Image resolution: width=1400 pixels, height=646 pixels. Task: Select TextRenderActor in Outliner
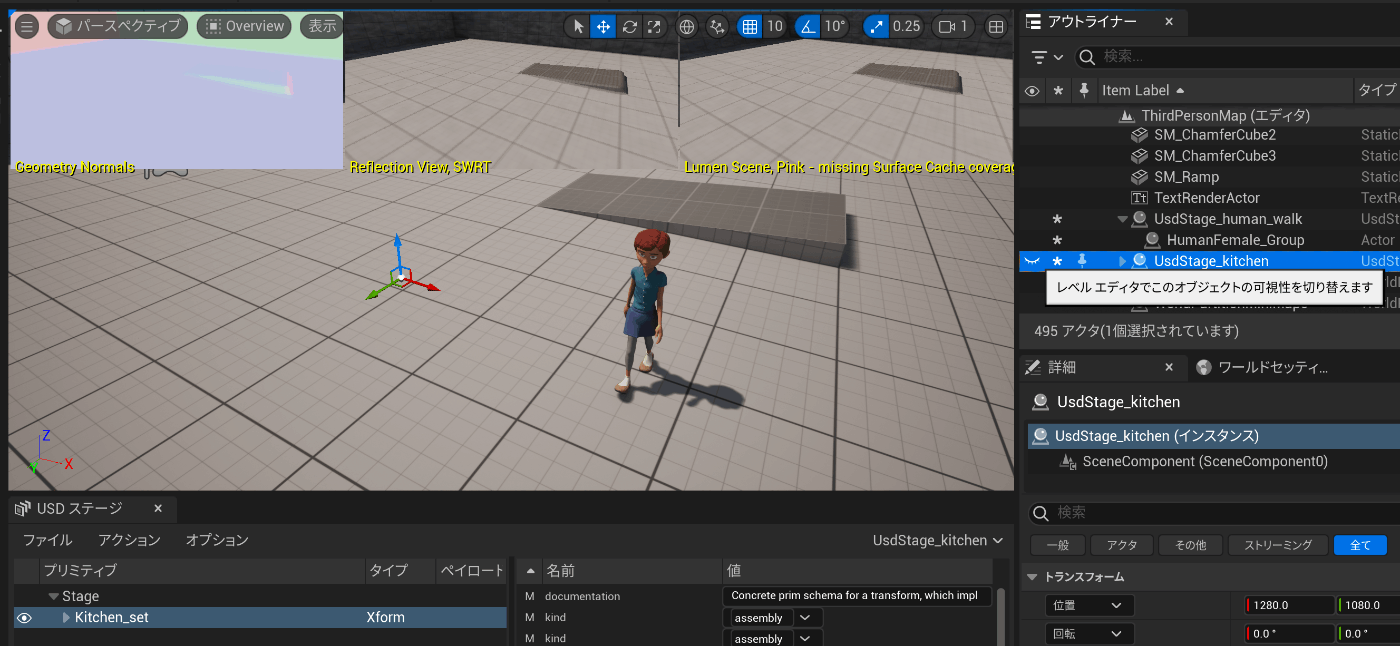(x=1207, y=198)
